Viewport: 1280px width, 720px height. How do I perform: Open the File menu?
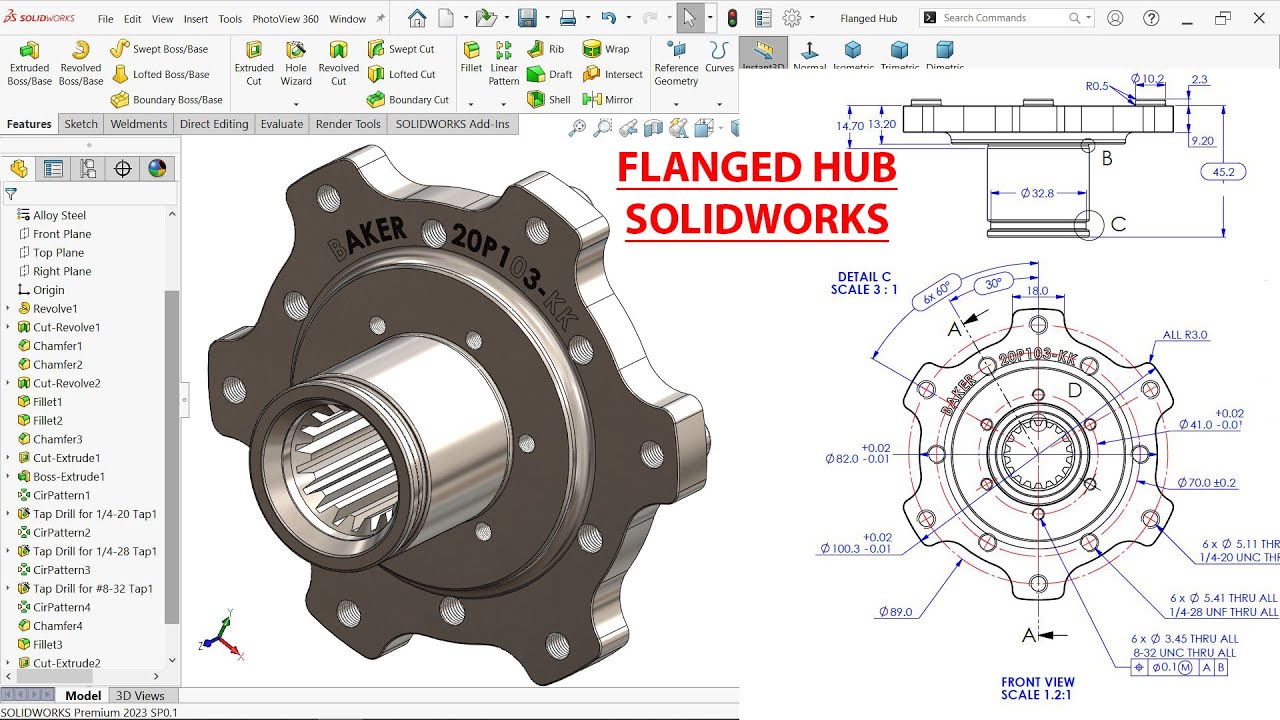point(105,19)
